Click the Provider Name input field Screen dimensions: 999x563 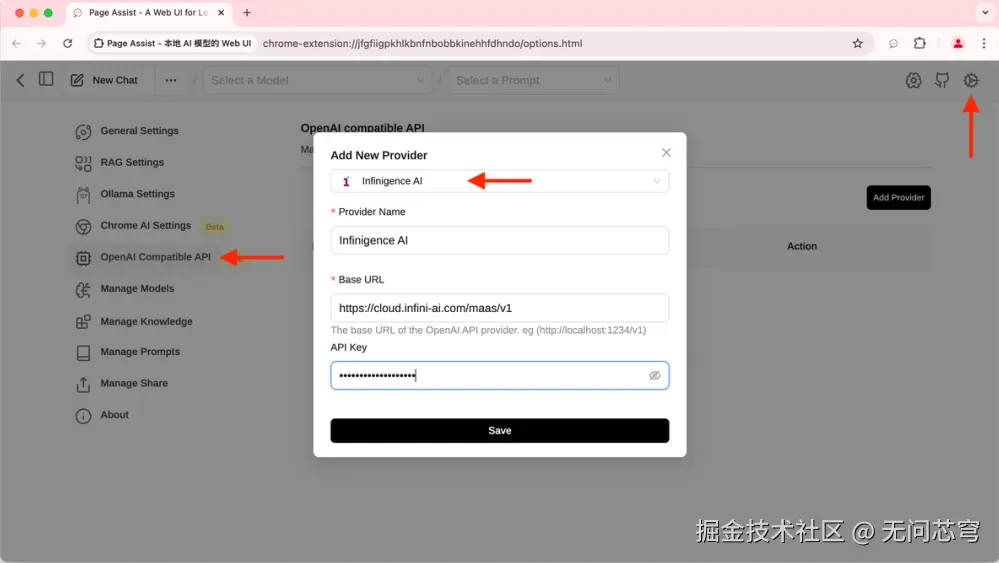[500, 240]
